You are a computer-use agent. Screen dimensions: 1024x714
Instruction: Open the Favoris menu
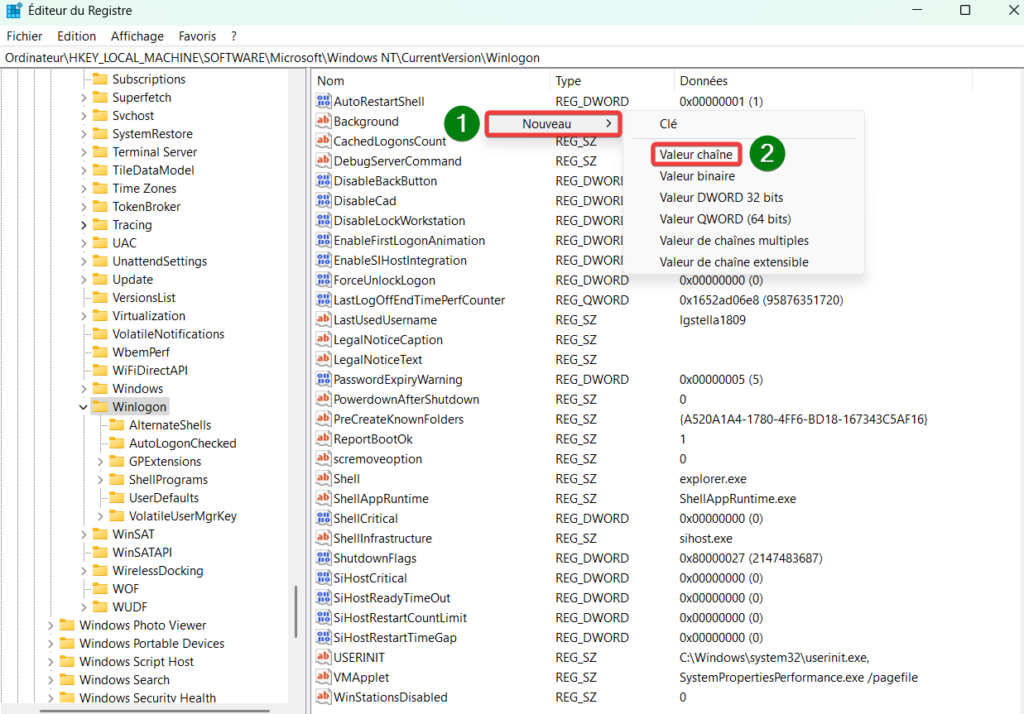pos(197,36)
